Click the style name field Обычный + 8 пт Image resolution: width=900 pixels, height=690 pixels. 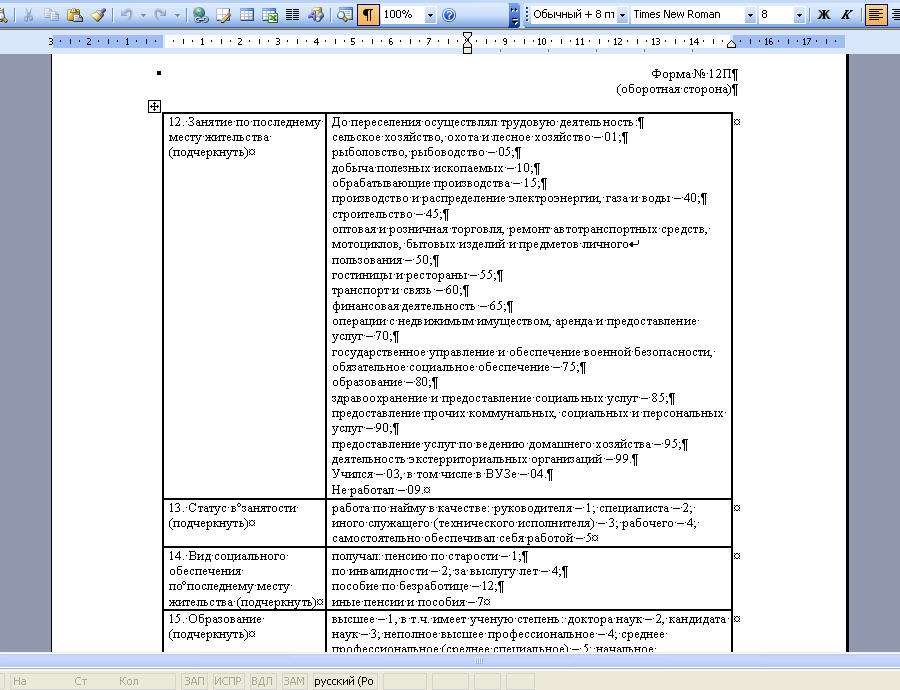pos(573,15)
